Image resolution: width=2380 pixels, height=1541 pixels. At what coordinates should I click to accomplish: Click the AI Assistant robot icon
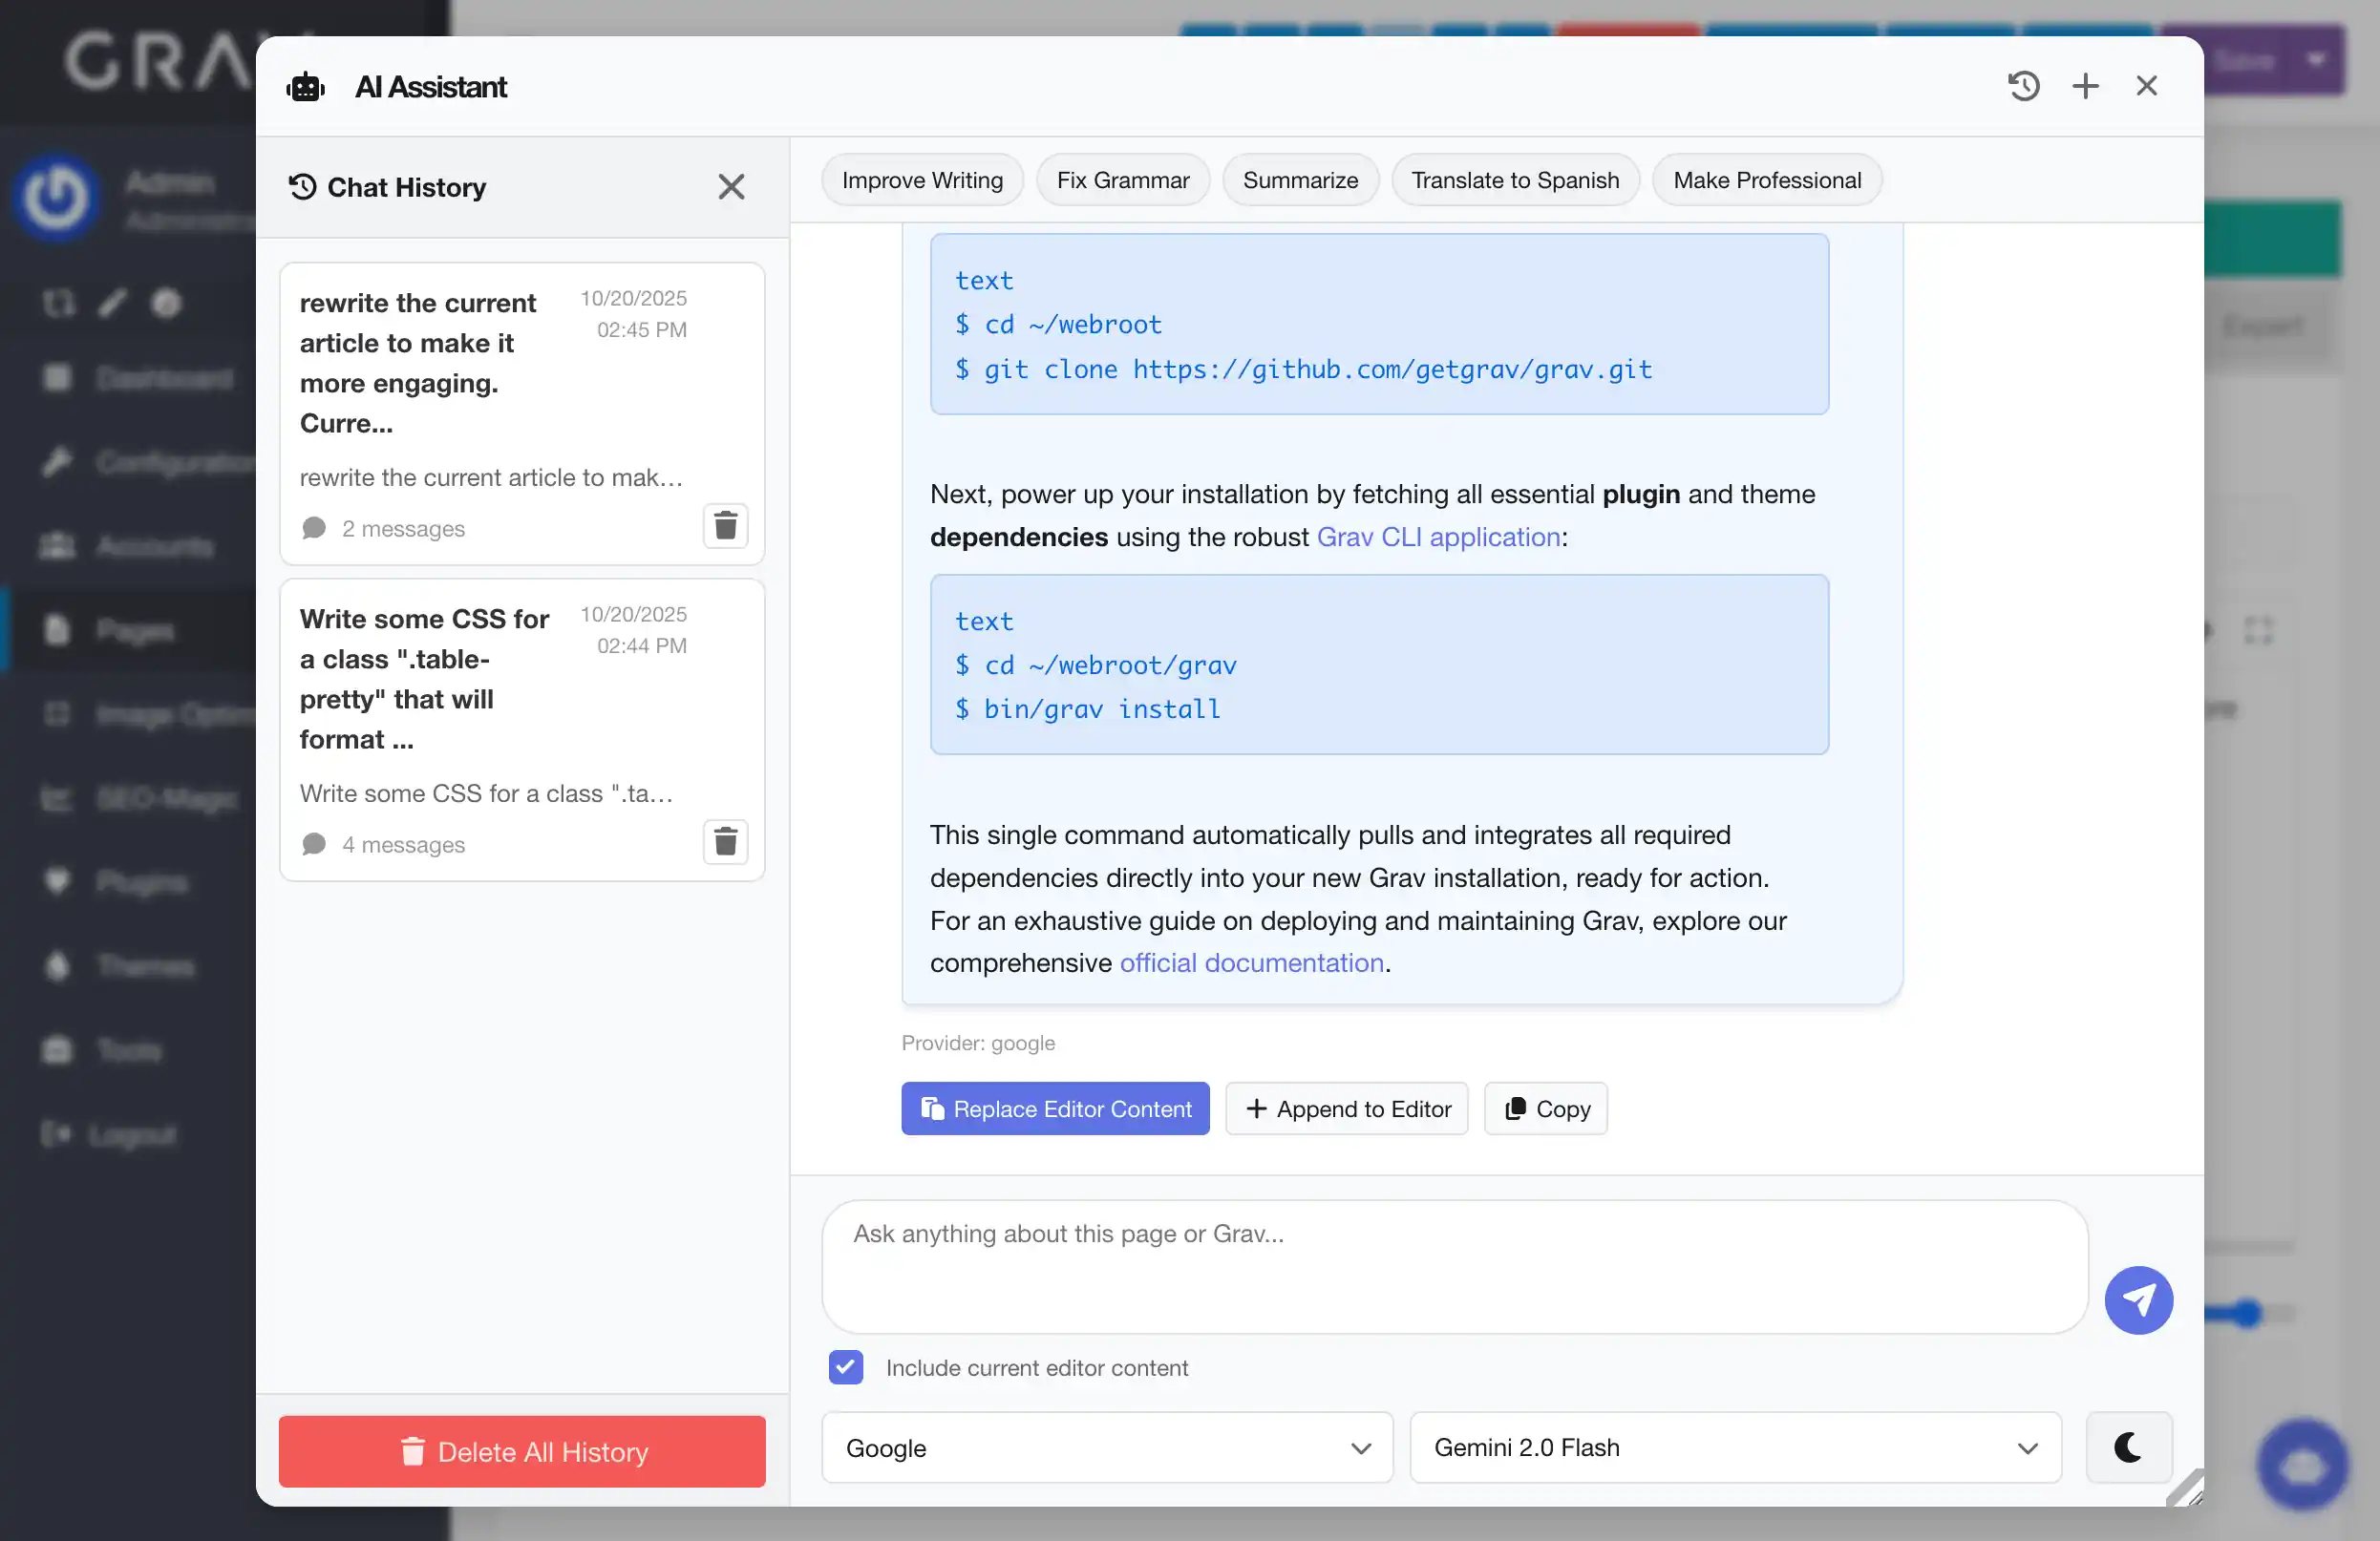click(305, 87)
